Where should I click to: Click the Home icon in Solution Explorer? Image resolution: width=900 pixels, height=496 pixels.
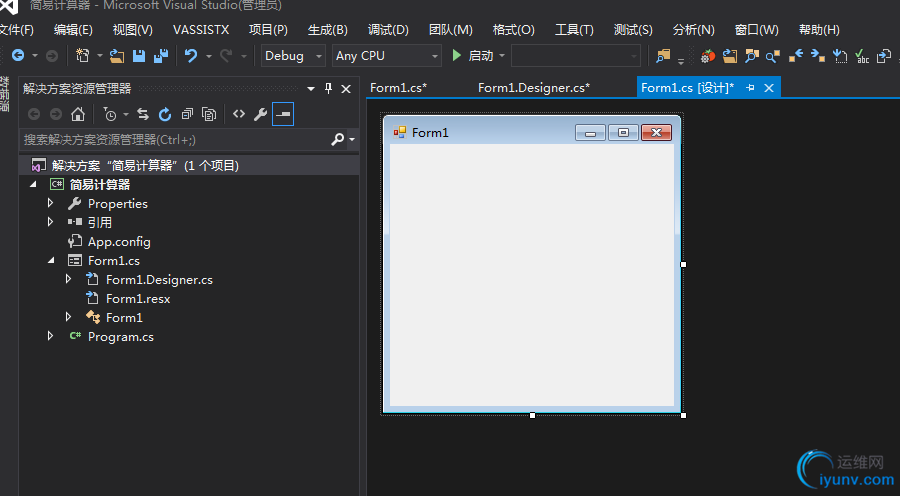tap(78, 114)
